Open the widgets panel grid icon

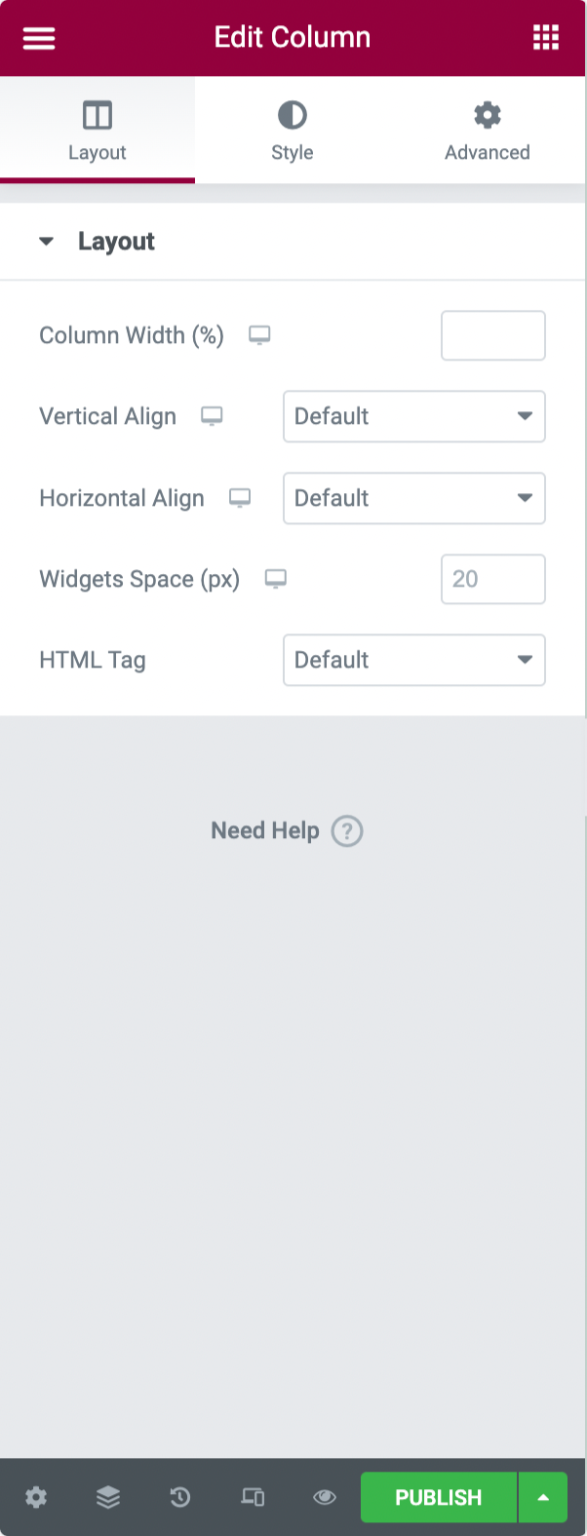pos(545,37)
